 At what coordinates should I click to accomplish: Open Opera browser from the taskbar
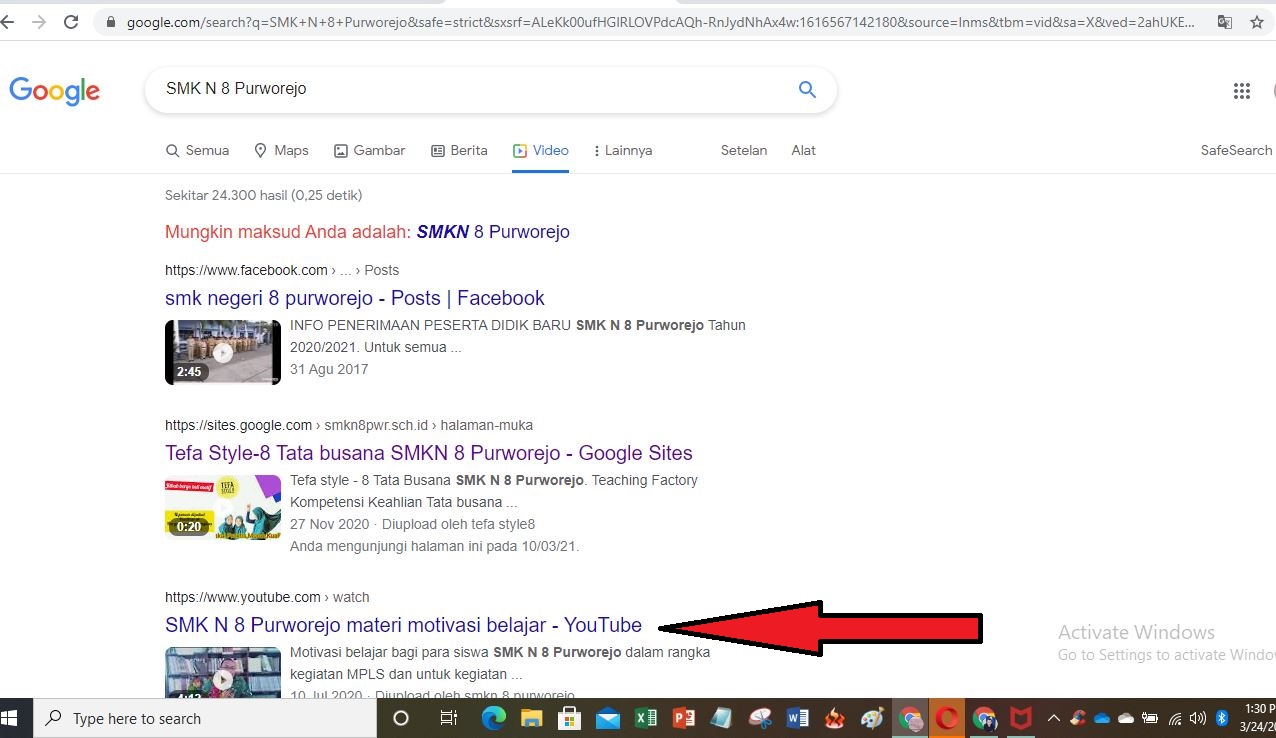point(946,717)
